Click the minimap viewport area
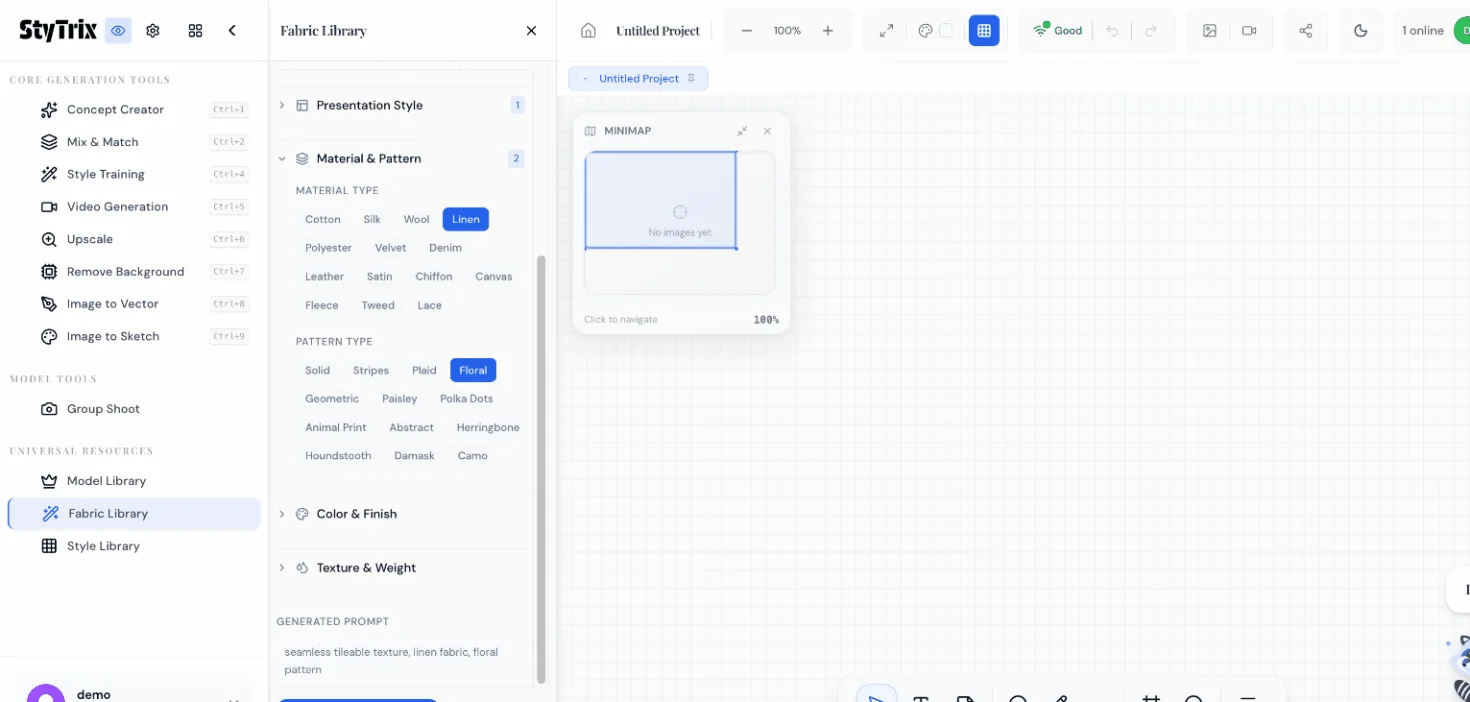 [x=660, y=200]
